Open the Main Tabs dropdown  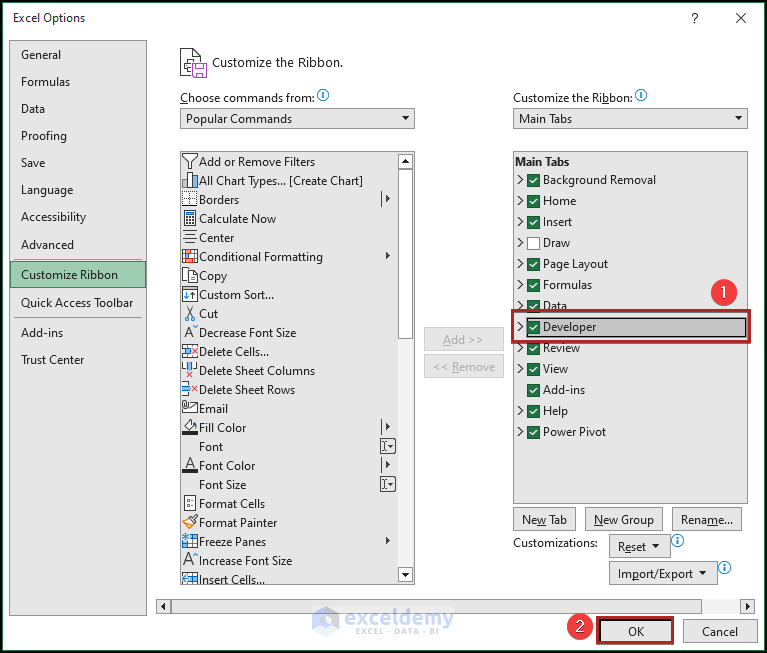click(x=630, y=119)
